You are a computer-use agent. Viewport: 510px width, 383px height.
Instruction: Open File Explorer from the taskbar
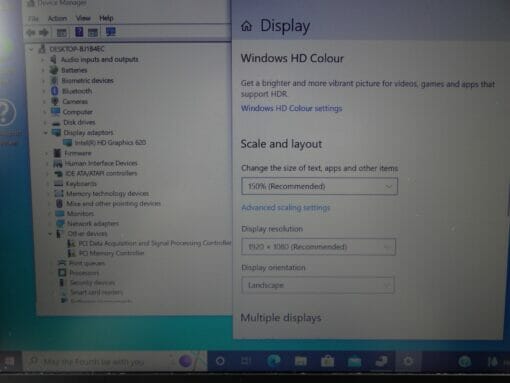click(x=300, y=361)
